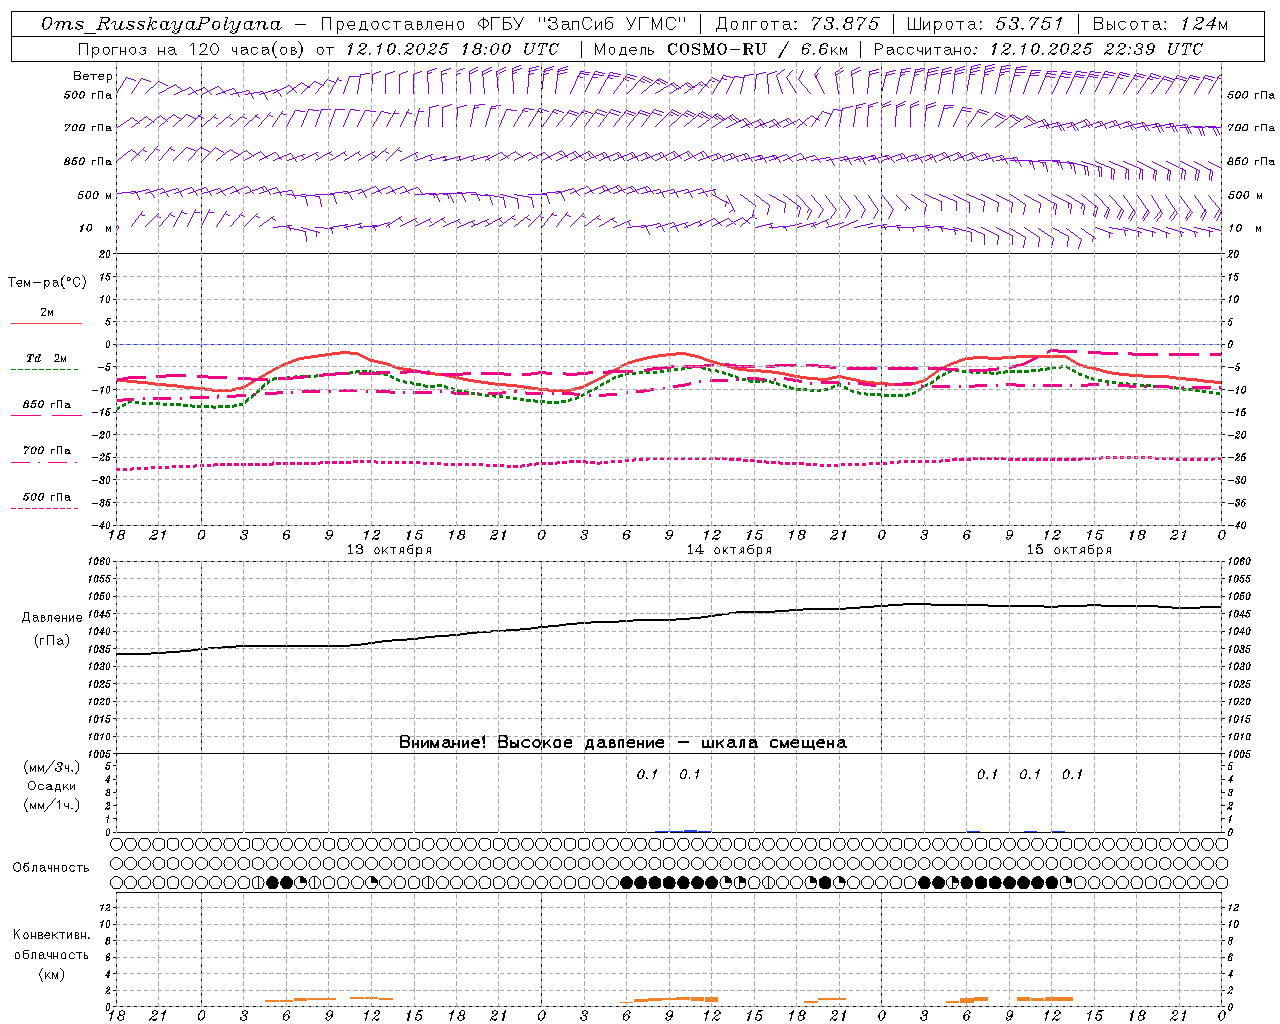Screen dimensions: 1280x1024
Task: Click the 14 октября date label
Action: click(729, 549)
